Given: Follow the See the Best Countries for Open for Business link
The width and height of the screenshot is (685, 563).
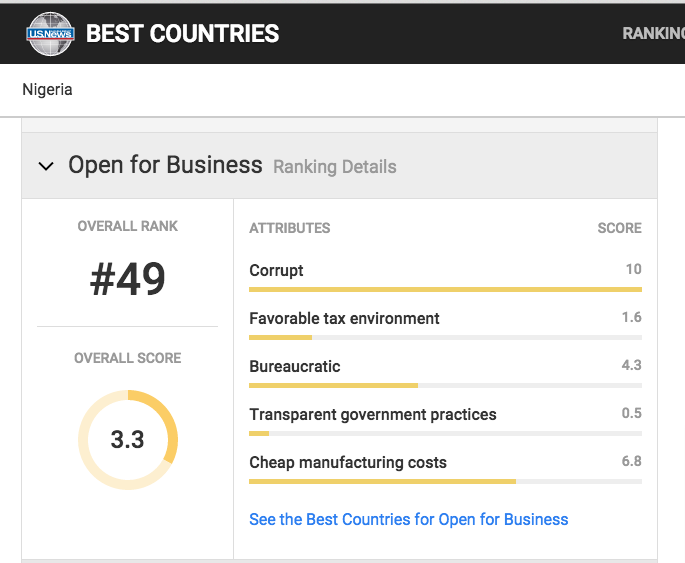Looking at the screenshot, I should coord(408,519).
